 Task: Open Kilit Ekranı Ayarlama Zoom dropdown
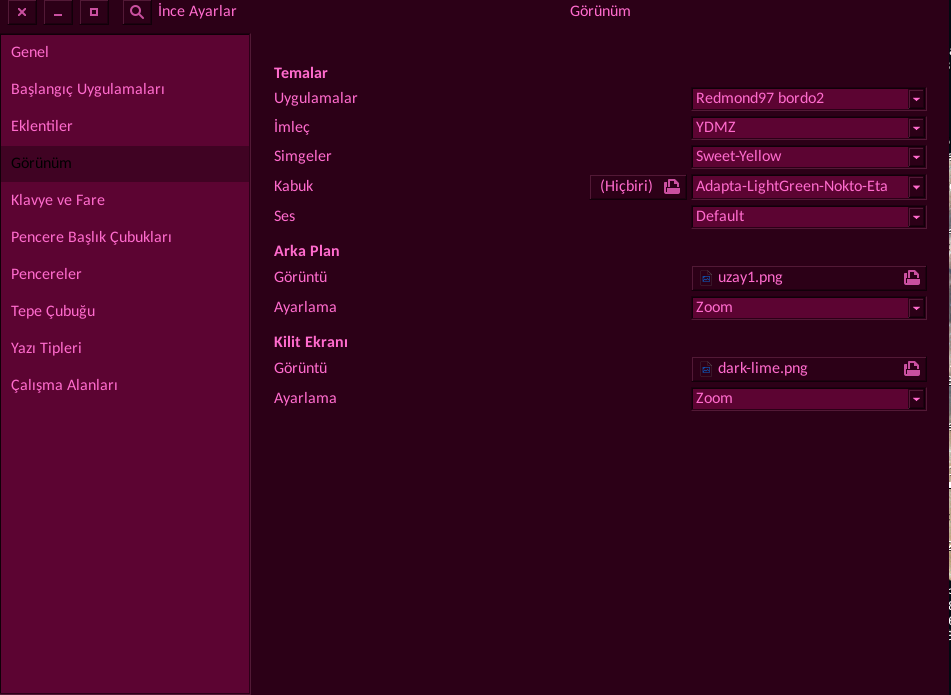pos(809,399)
